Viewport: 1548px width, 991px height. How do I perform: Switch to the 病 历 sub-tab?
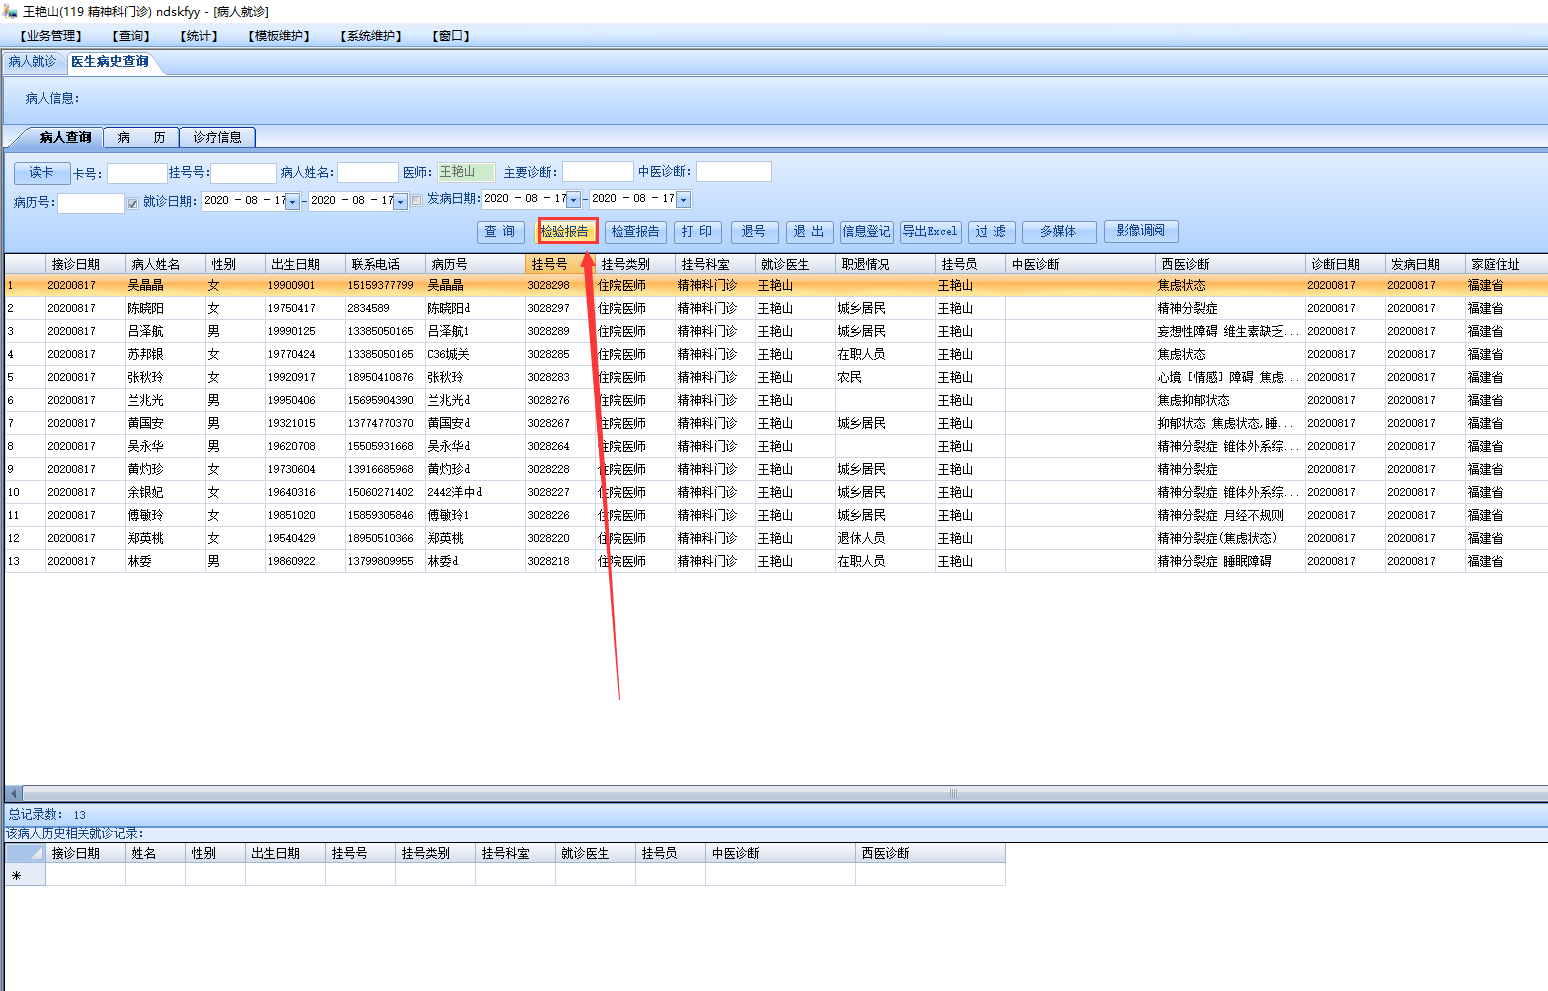(x=141, y=137)
